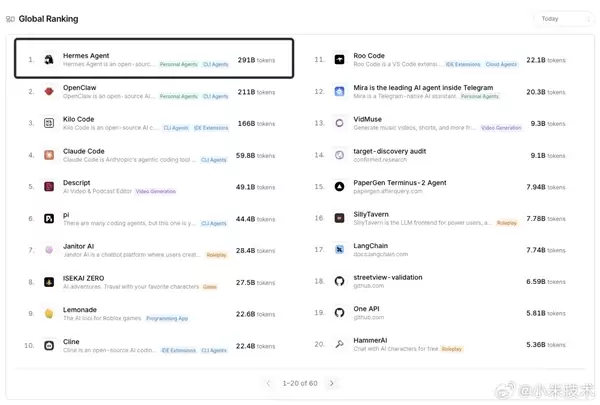Select IDE Extensions tag on Cline
Image resolution: width=600 pixels, height=405 pixels.
pos(178,350)
